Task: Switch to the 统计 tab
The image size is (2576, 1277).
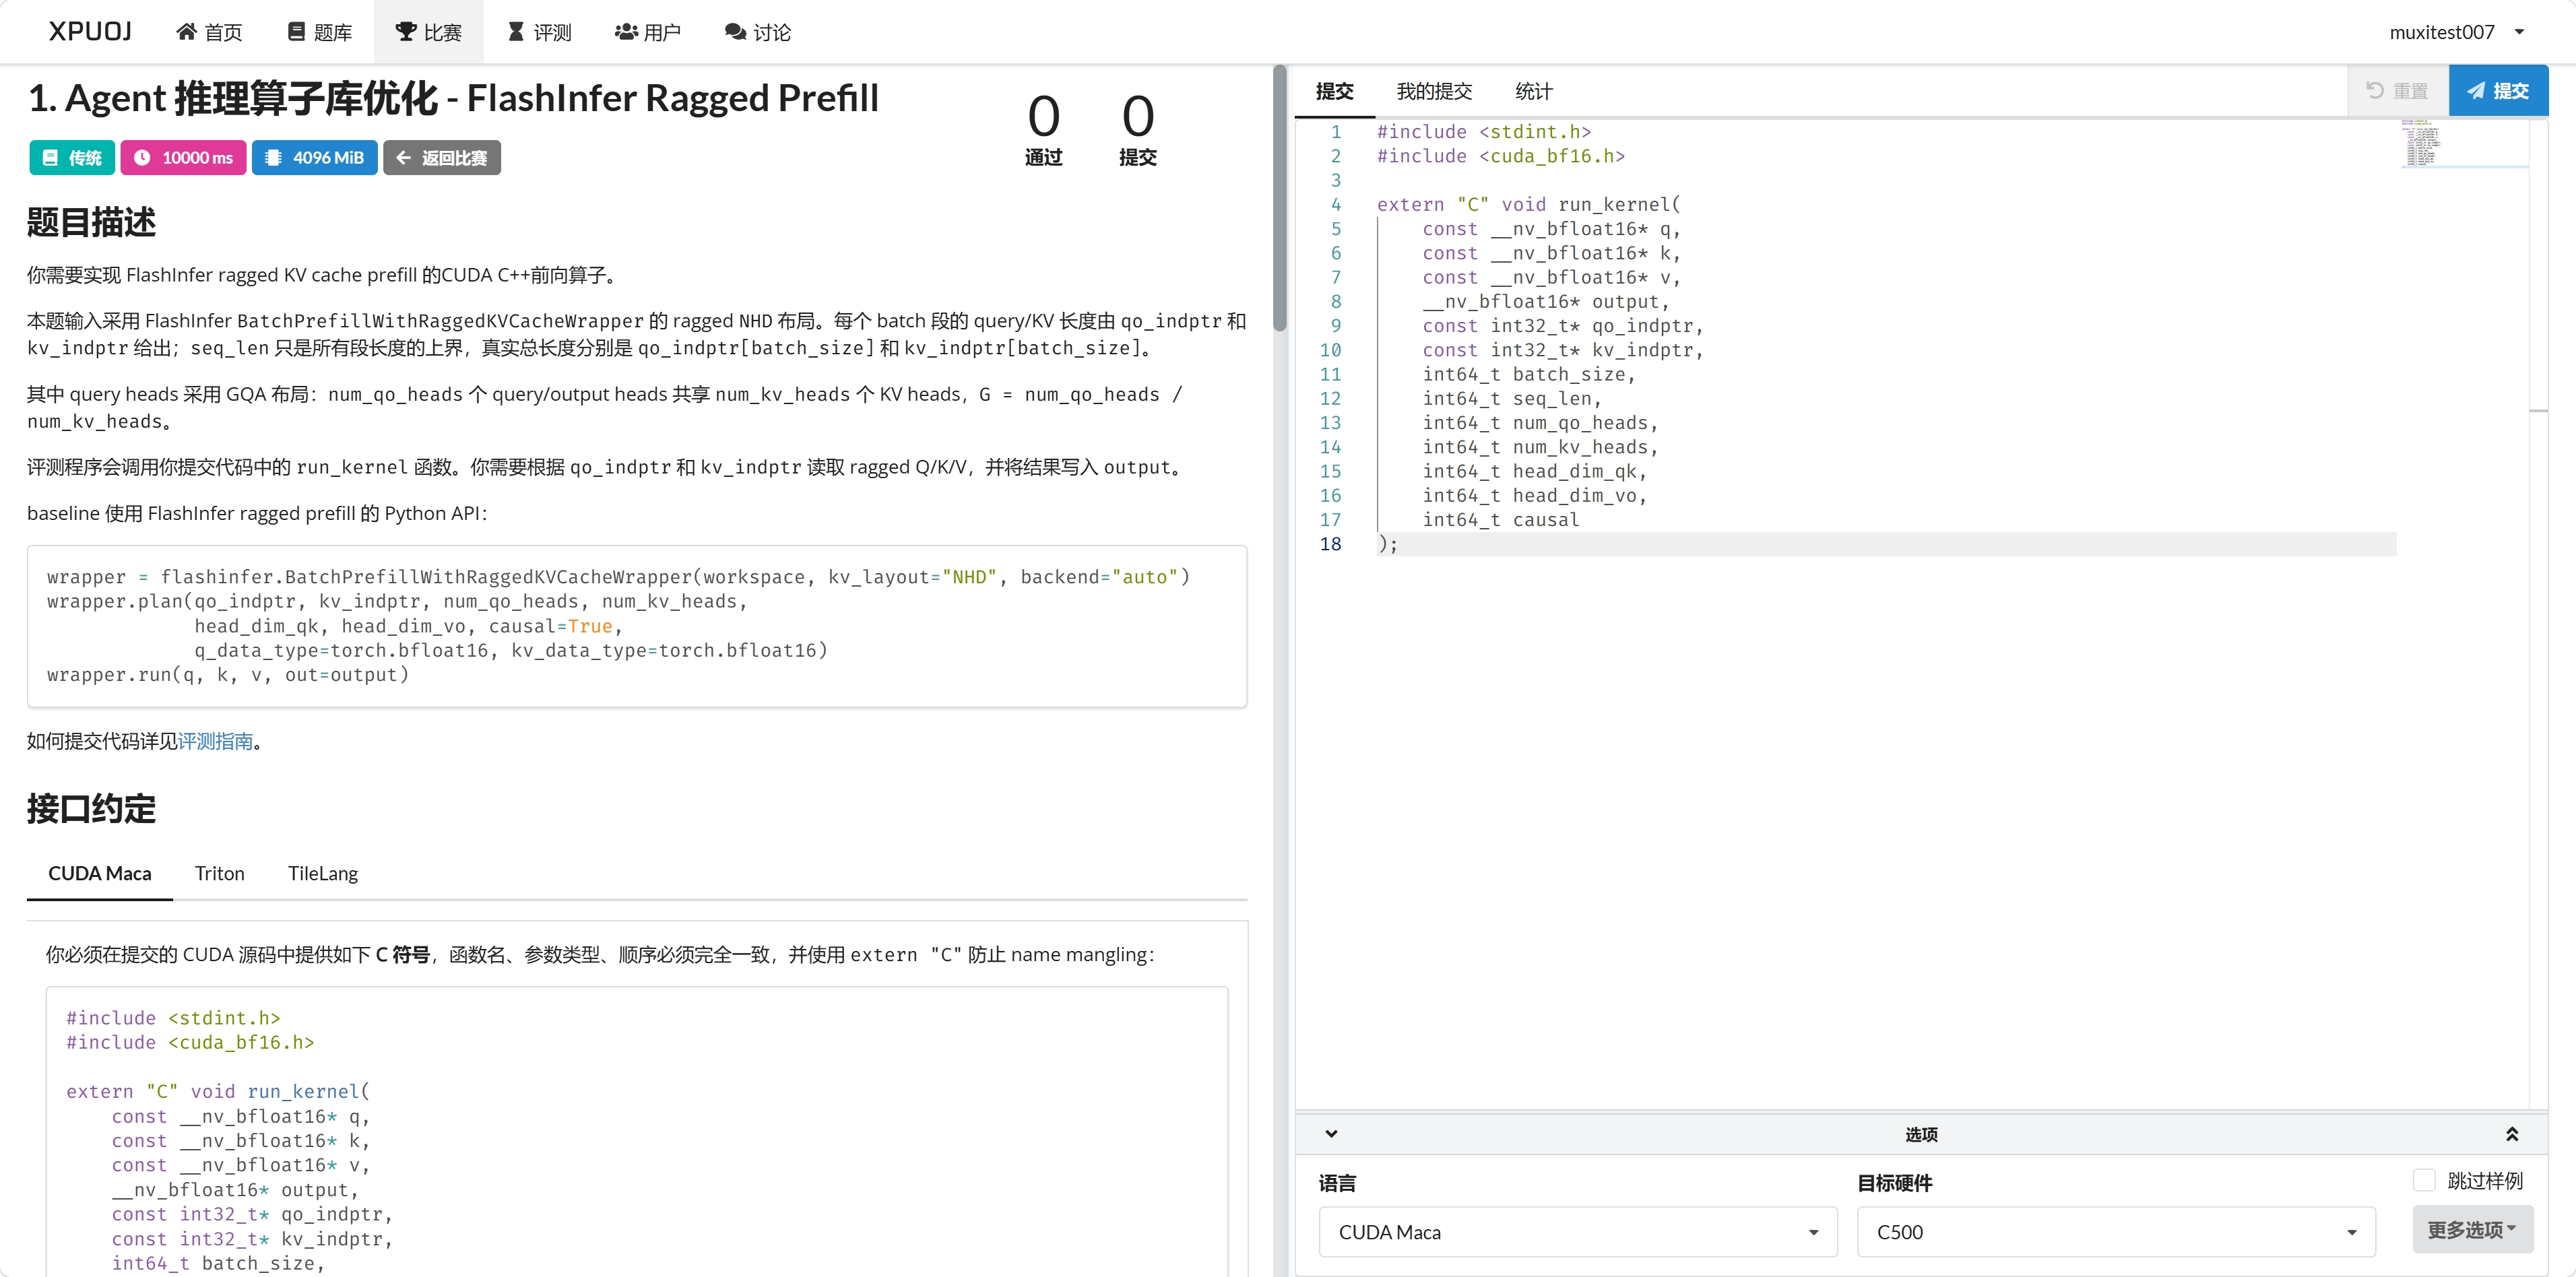Action: click(x=1534, y=91)
